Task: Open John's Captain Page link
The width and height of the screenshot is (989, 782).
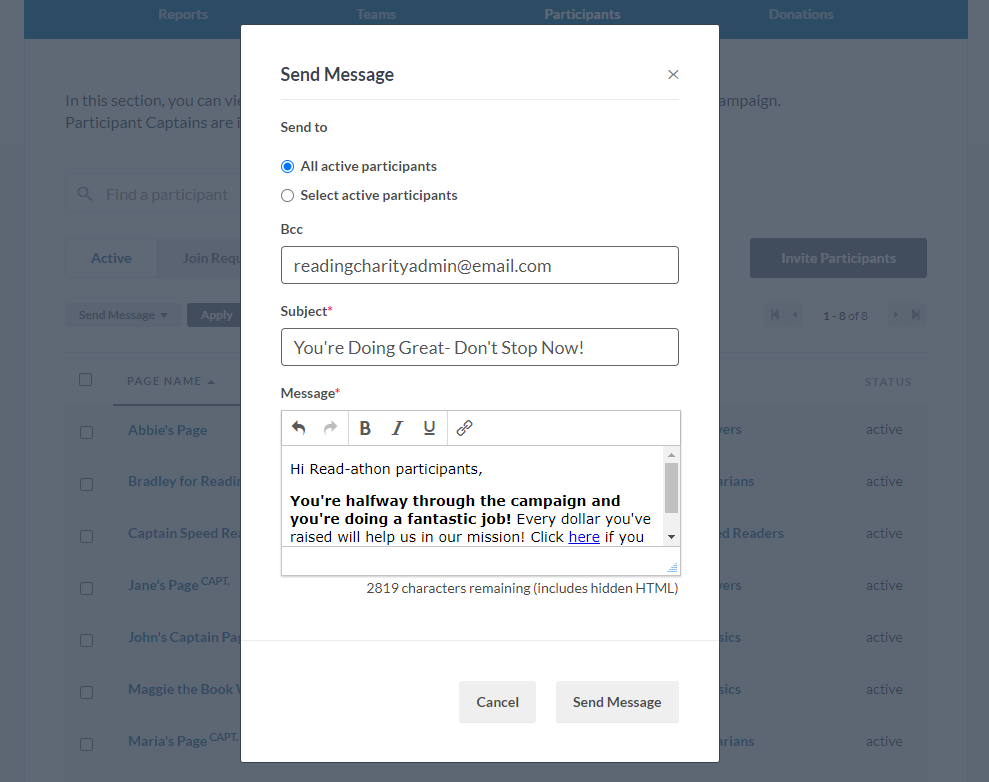Action: click(x=184, y=637)
